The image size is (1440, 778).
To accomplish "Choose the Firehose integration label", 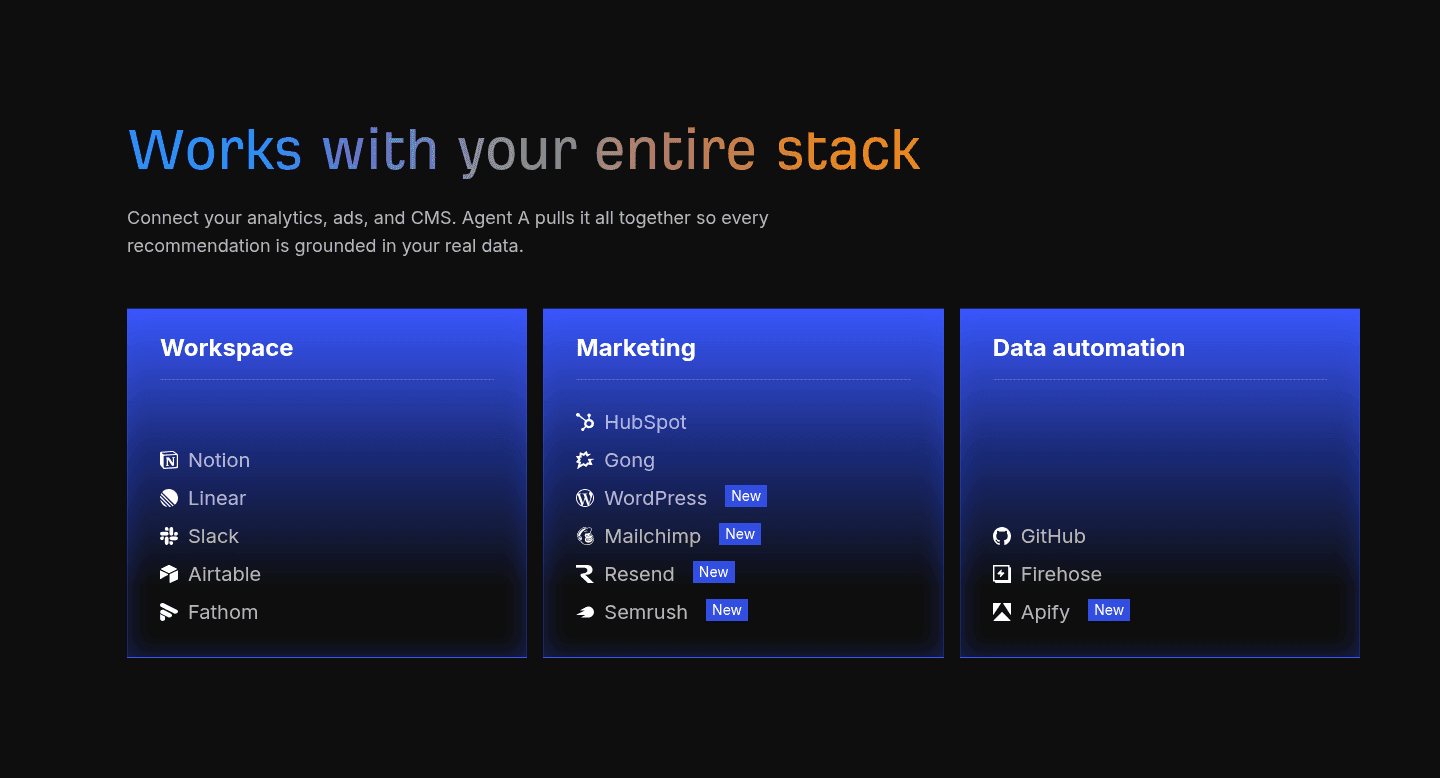I will click(x=1061, y=574).
